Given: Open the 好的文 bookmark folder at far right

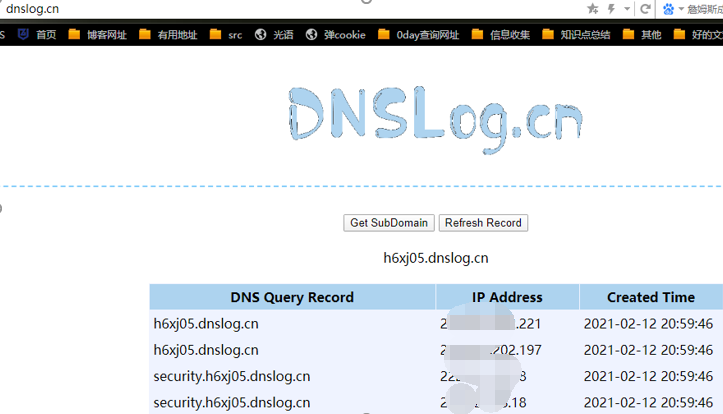Looking at the screenshot, I should [x=698, y=35].
